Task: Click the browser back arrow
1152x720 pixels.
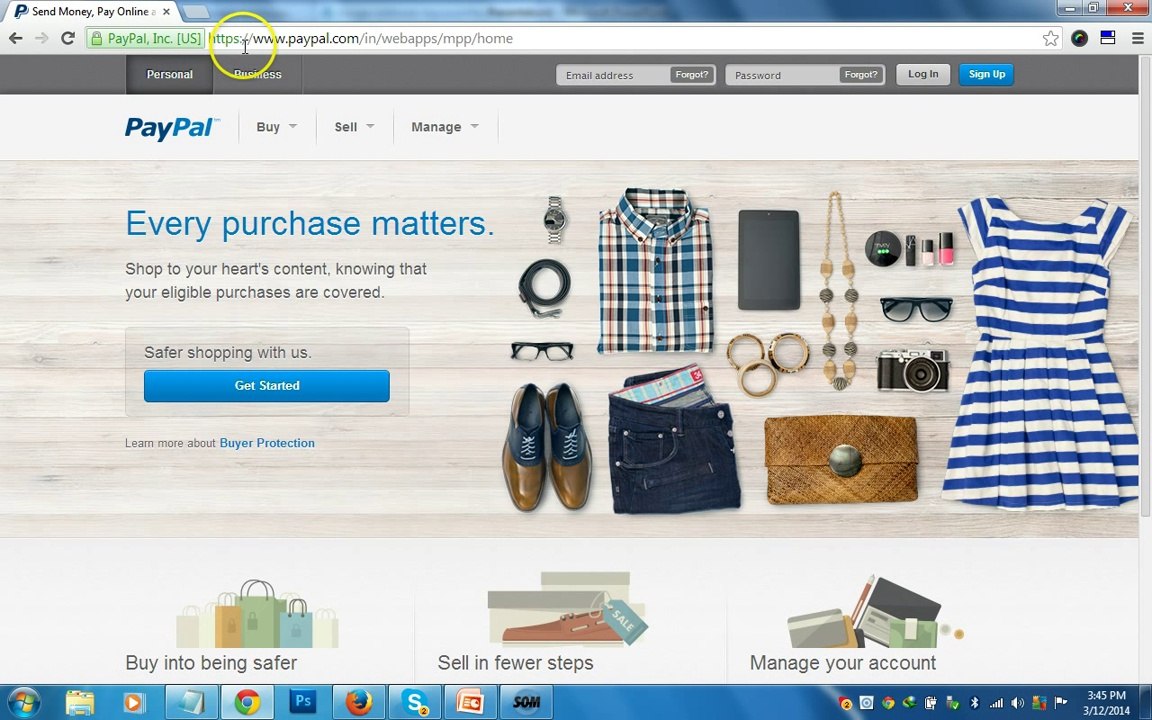Action: point(15,38)
